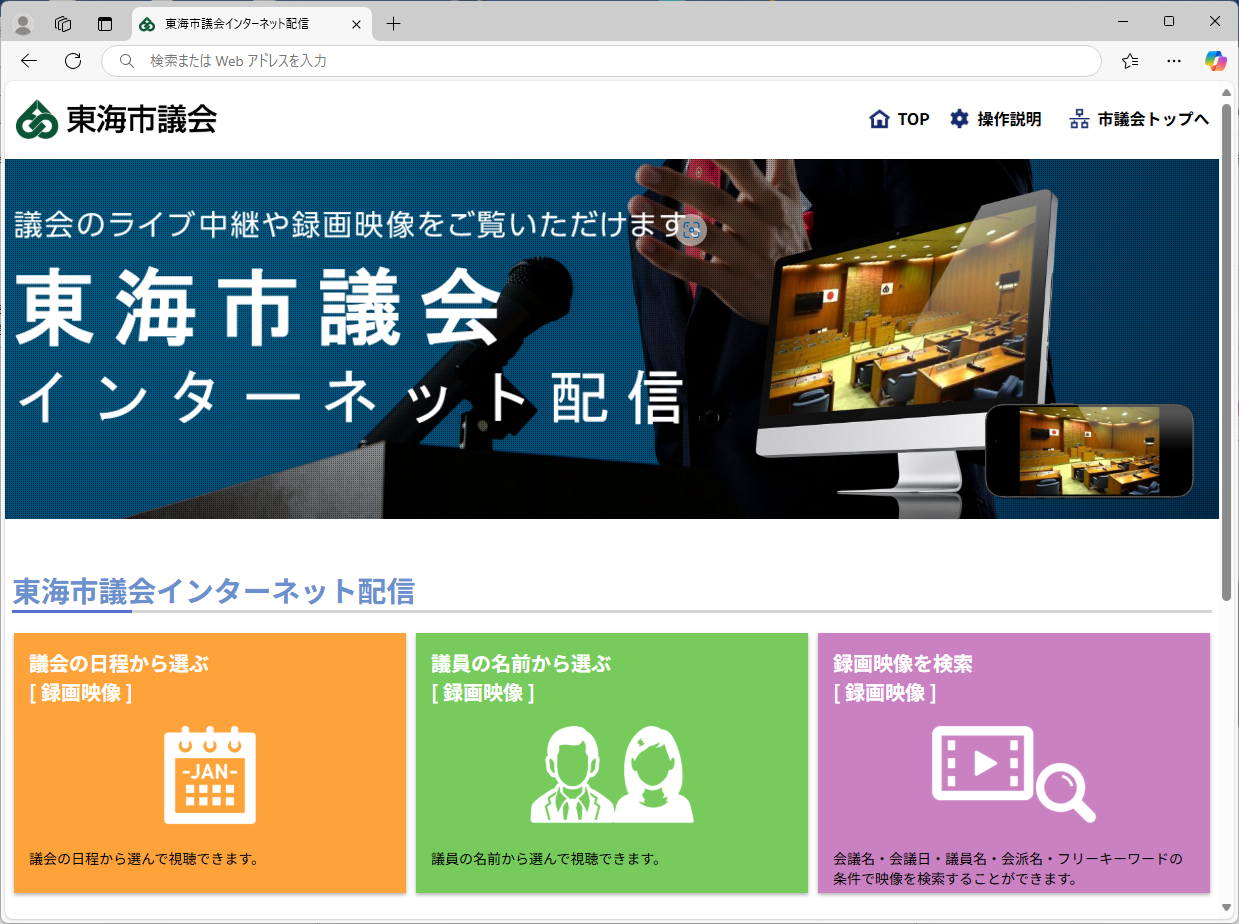Click search magnifier in address bar
The height and width of the screenshot is (924, 1239).
(127, 61)
